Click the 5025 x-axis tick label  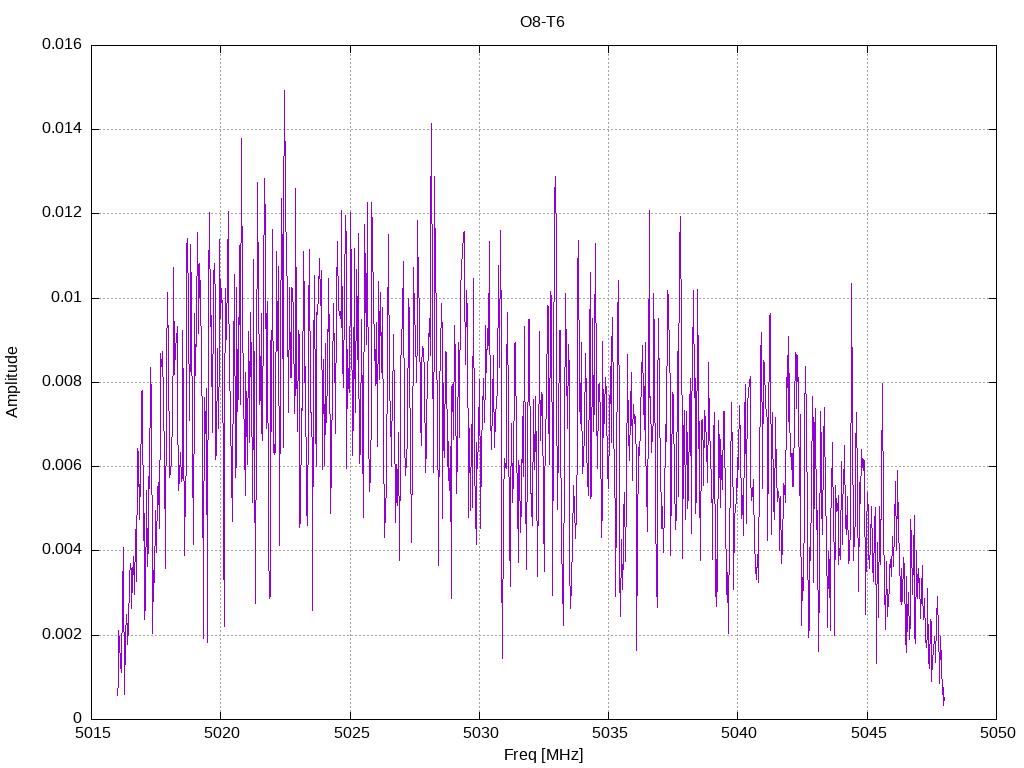click(x=351, y=733)
